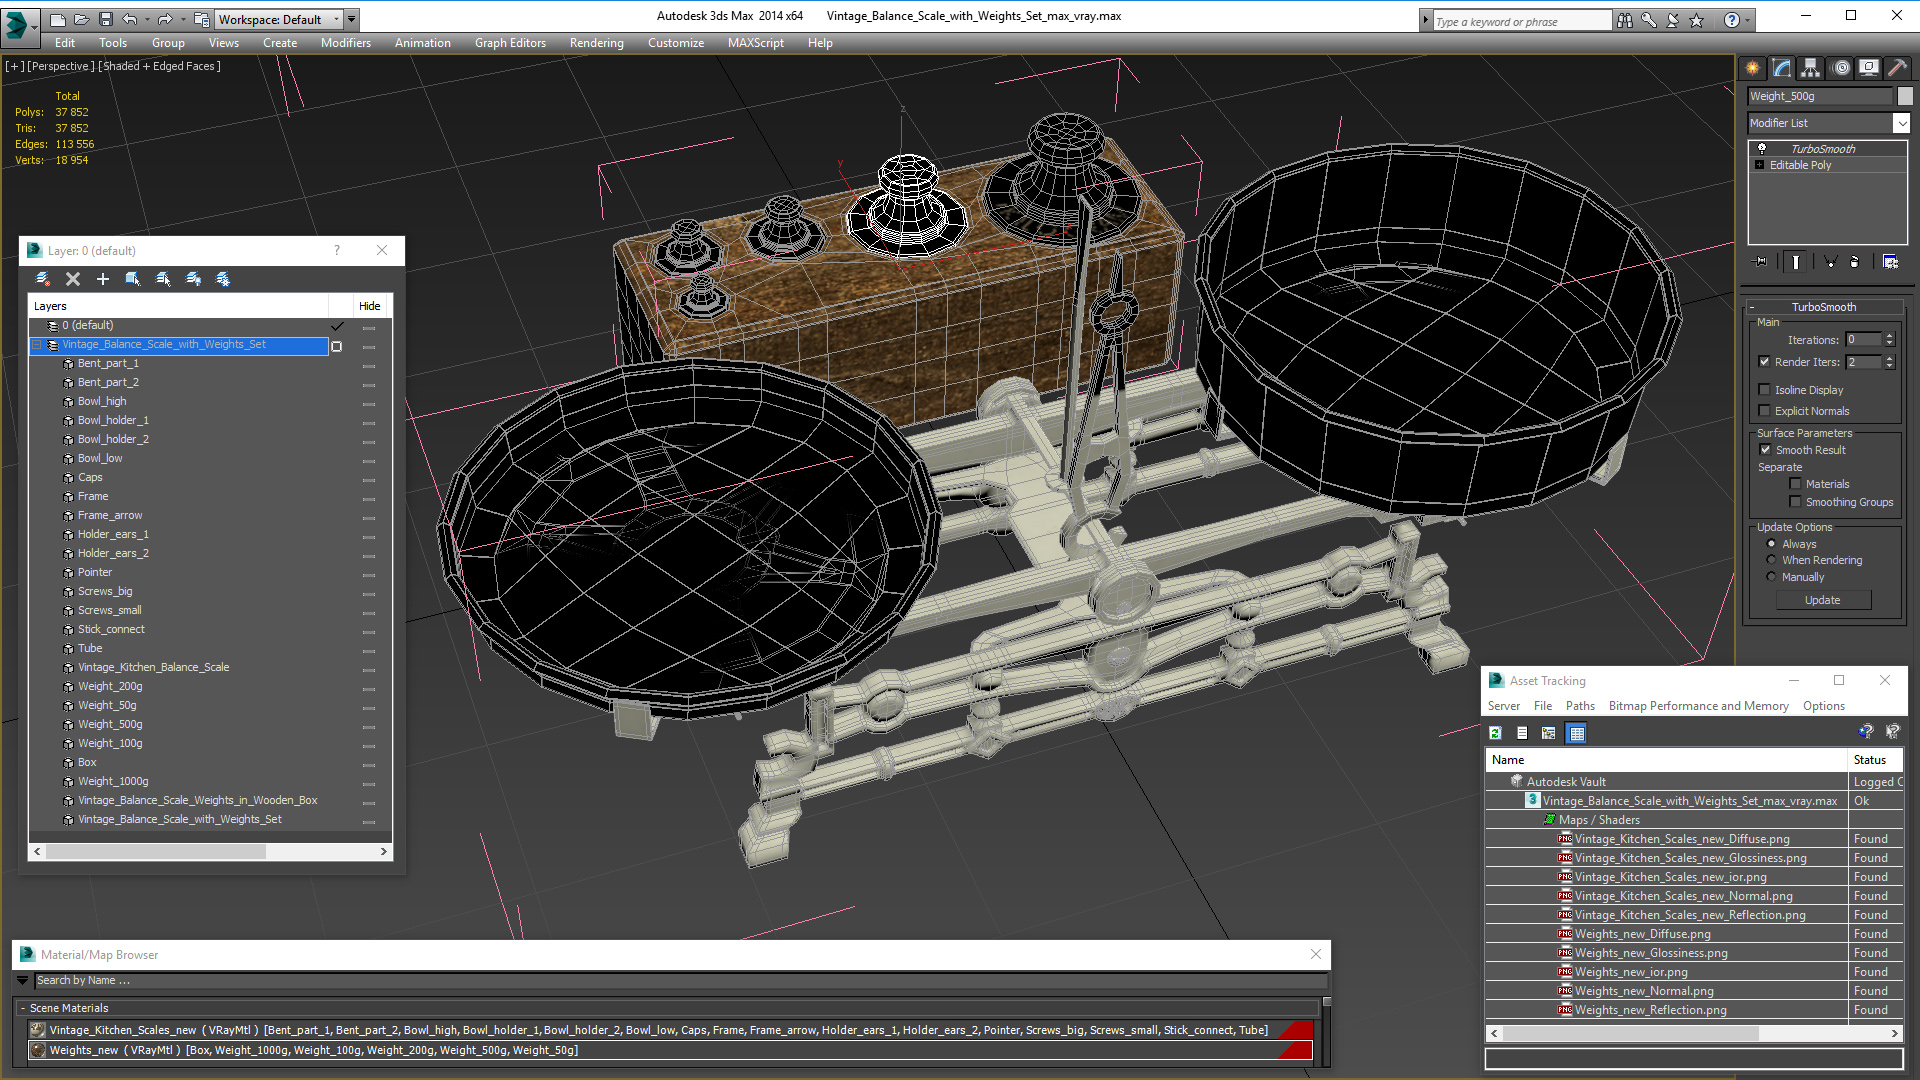
Task: Open the Graph Editors menu
Action: [x=510, y=43]
